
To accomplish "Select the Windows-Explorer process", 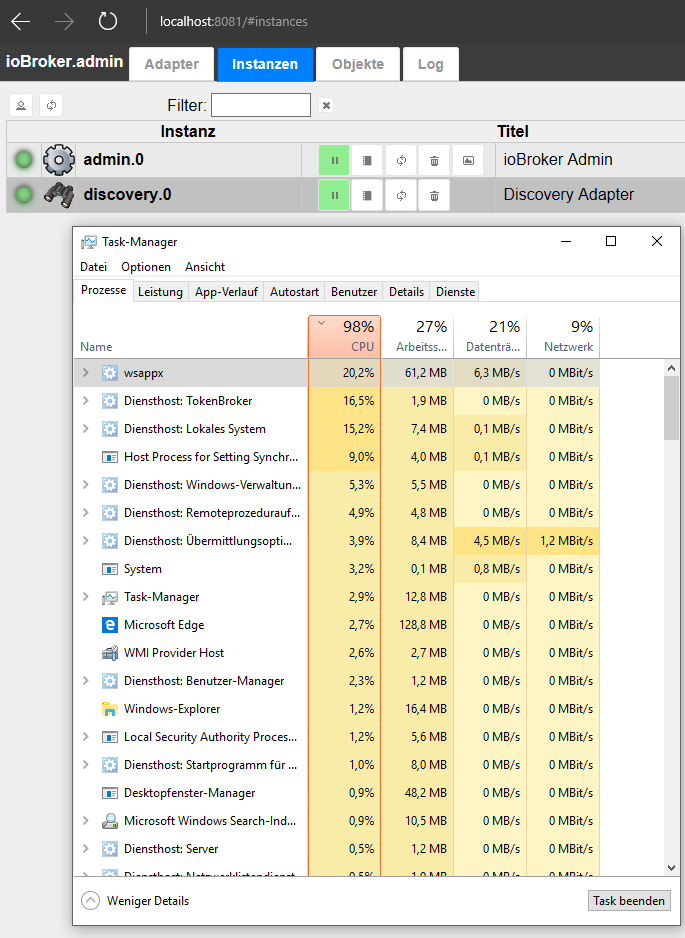I will (x=337, y=709).
